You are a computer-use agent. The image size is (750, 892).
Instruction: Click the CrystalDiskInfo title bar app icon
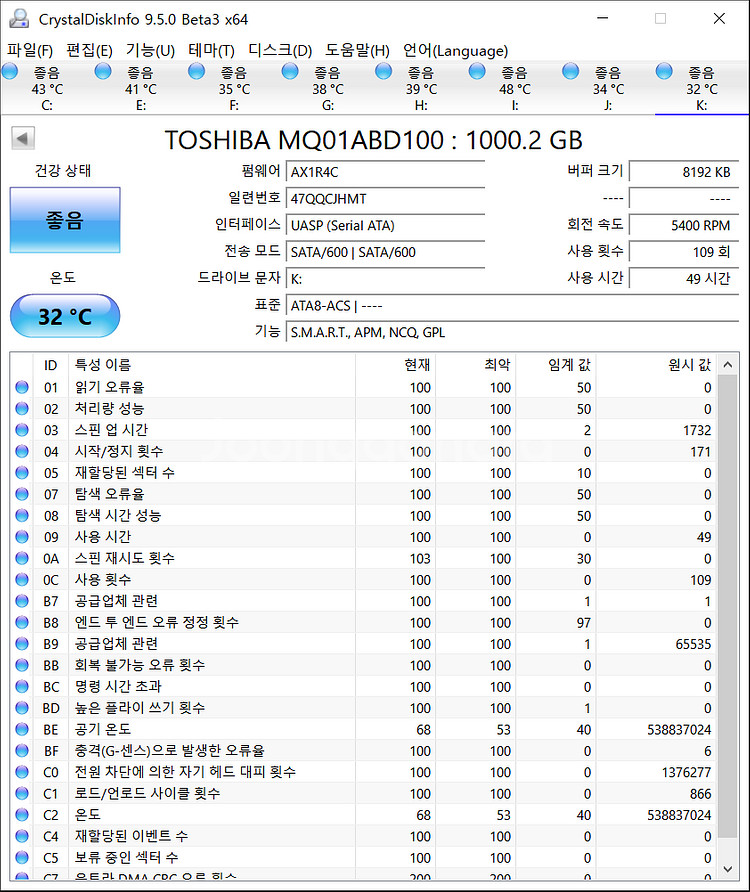[19, 19]
